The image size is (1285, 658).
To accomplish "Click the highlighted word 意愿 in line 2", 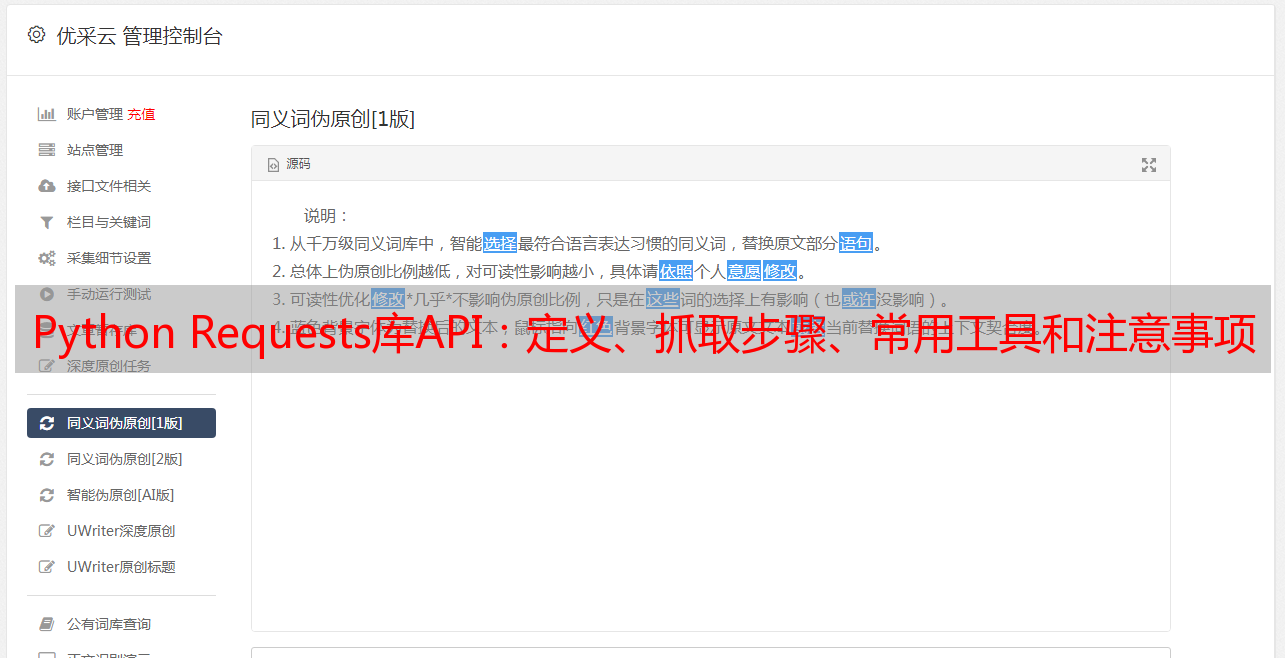I will (744, 271).
